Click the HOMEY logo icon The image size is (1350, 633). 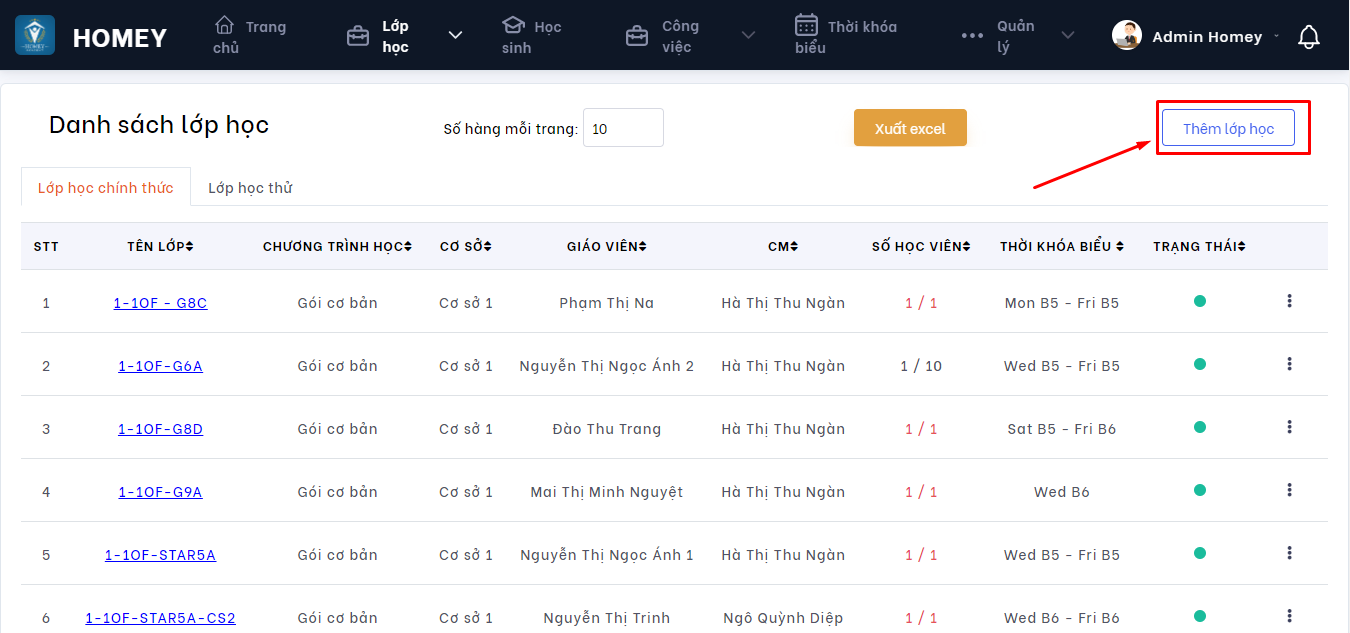coord(35,35)
